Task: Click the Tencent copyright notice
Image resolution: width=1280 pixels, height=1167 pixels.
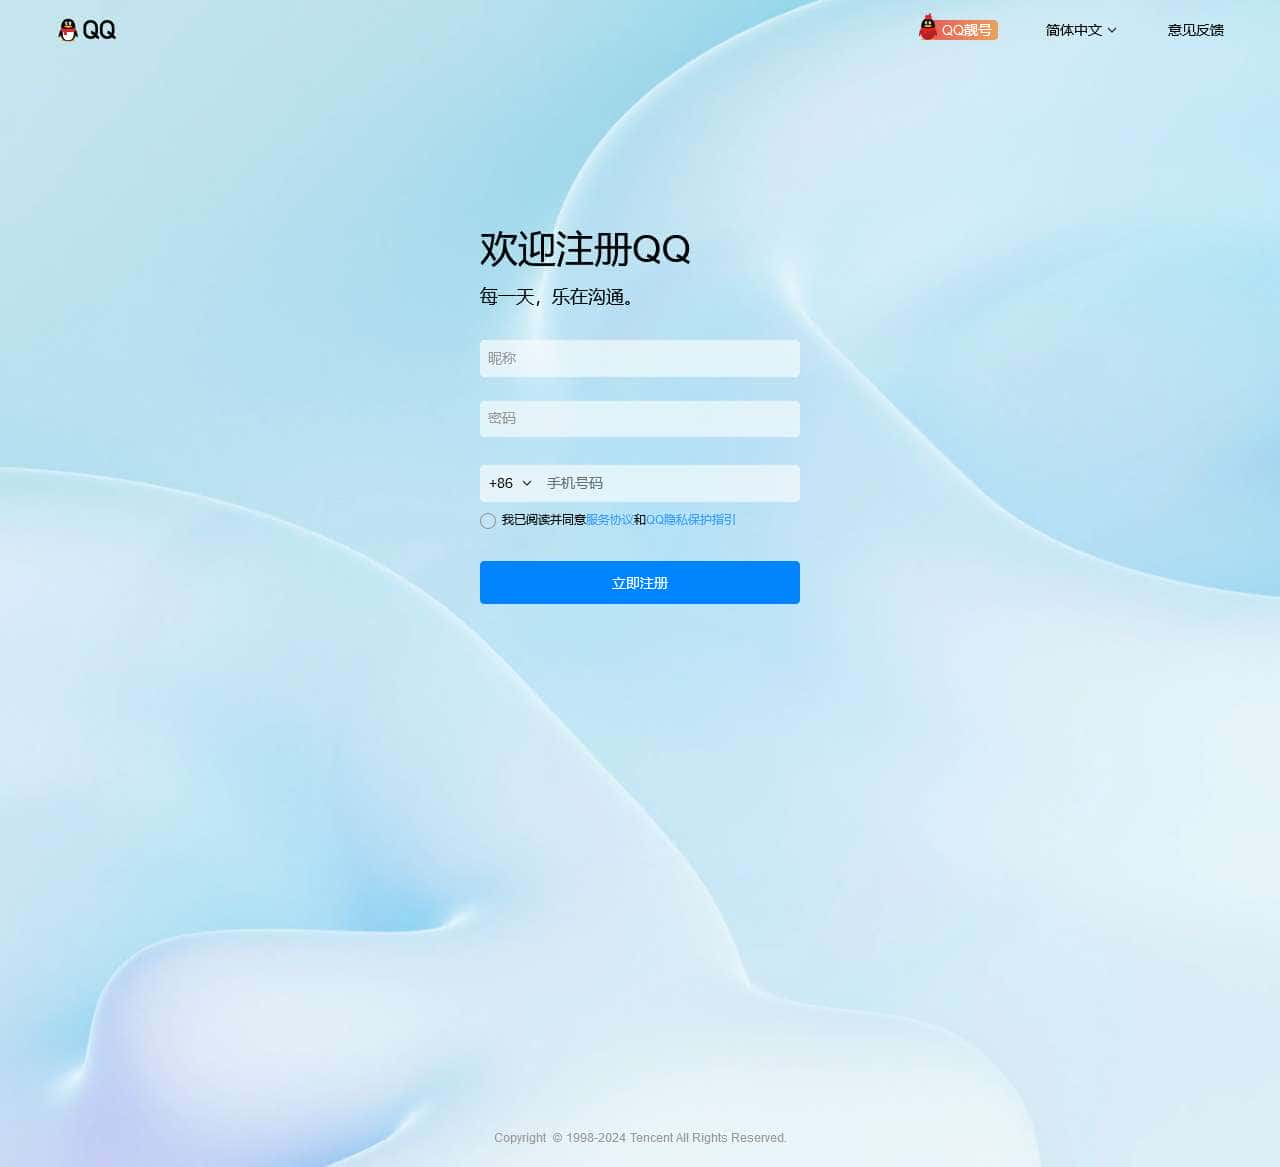Action: 640,1138
